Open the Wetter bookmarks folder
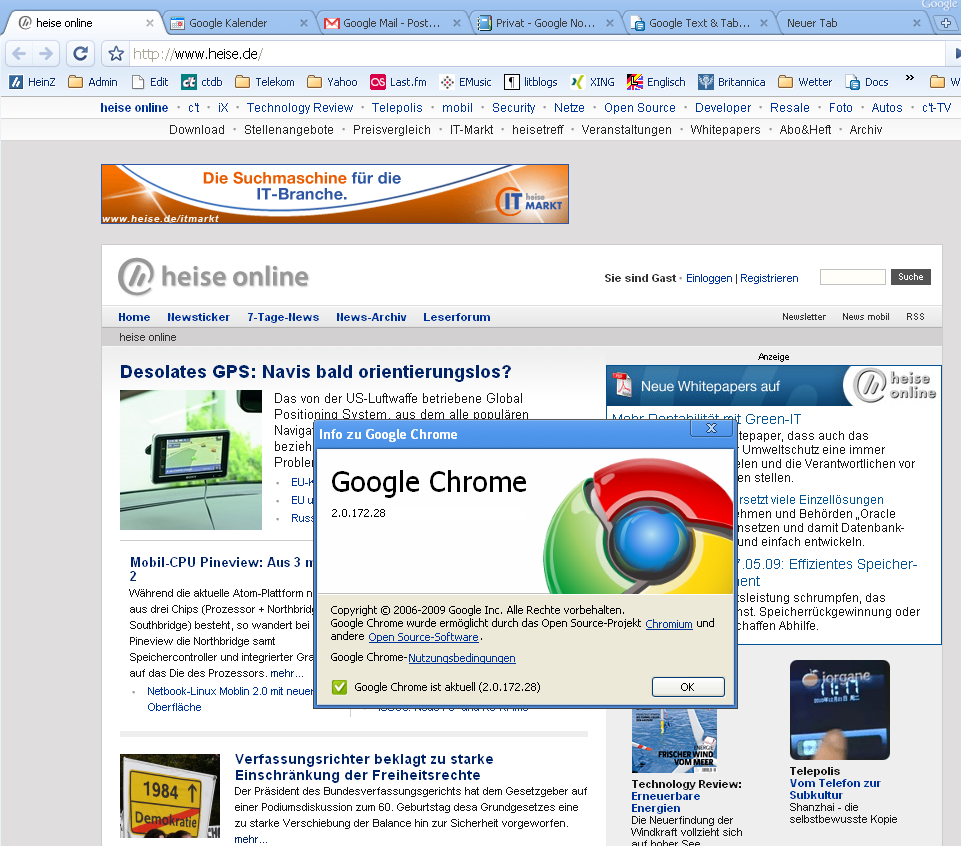961x846 pixels. click(805, 82)
